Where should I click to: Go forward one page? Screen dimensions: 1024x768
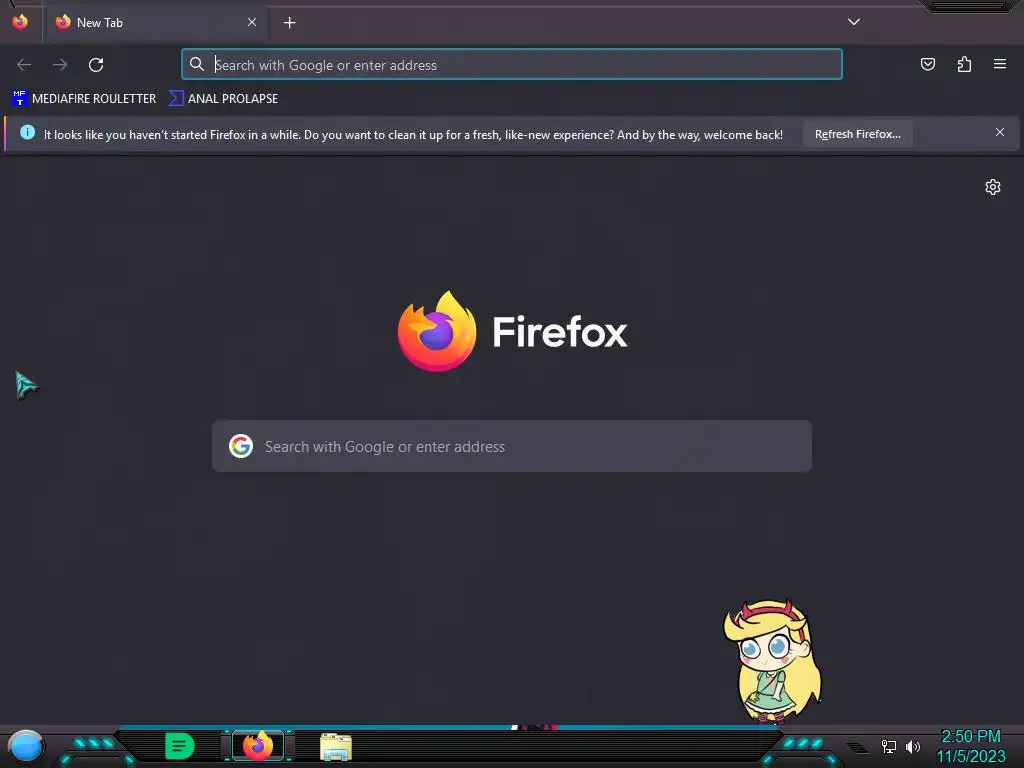(60, 65)
